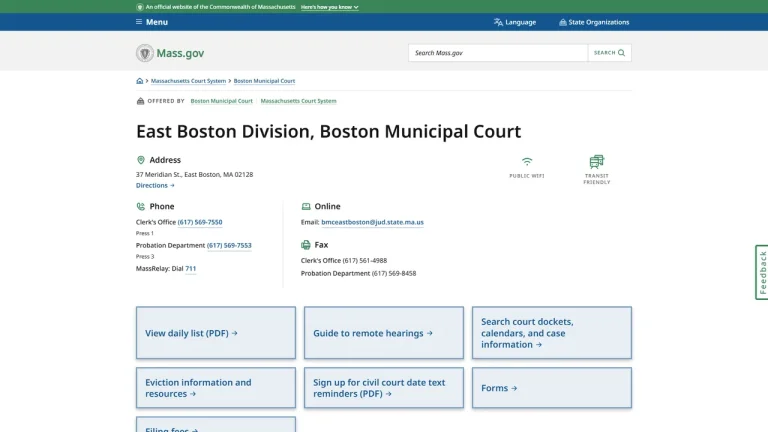The image size is (768, 432).
Task: Click the offered-by building icon
Action: point(140,101)
